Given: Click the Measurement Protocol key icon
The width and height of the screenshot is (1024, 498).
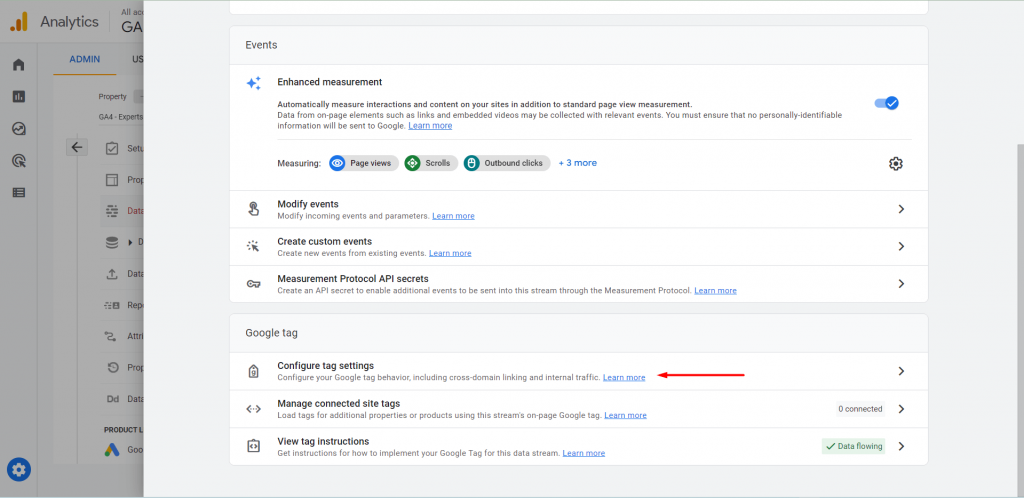Looking at the screenshot, I should click(x=253, y=284).
